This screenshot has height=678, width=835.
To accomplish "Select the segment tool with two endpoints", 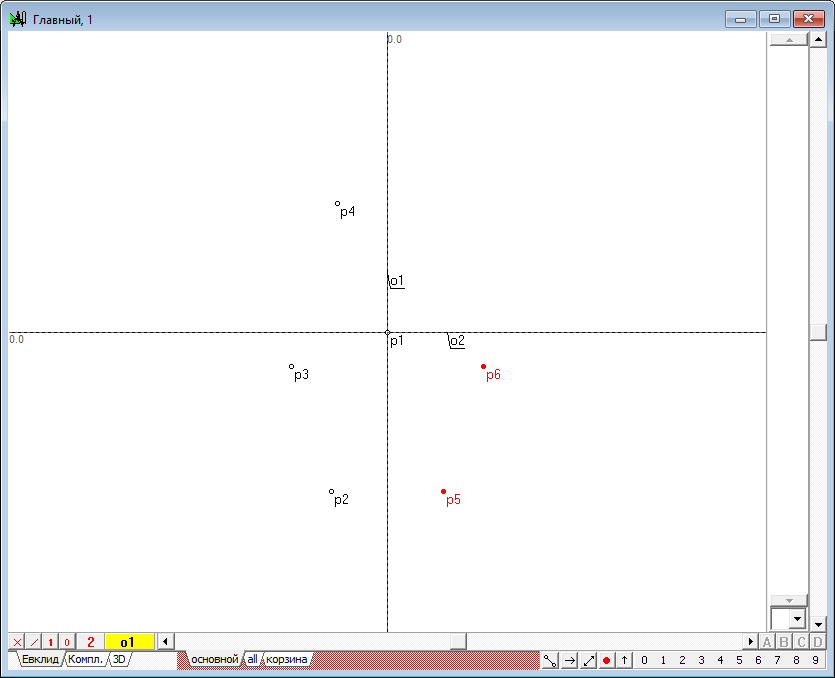I will click(550, 660).
